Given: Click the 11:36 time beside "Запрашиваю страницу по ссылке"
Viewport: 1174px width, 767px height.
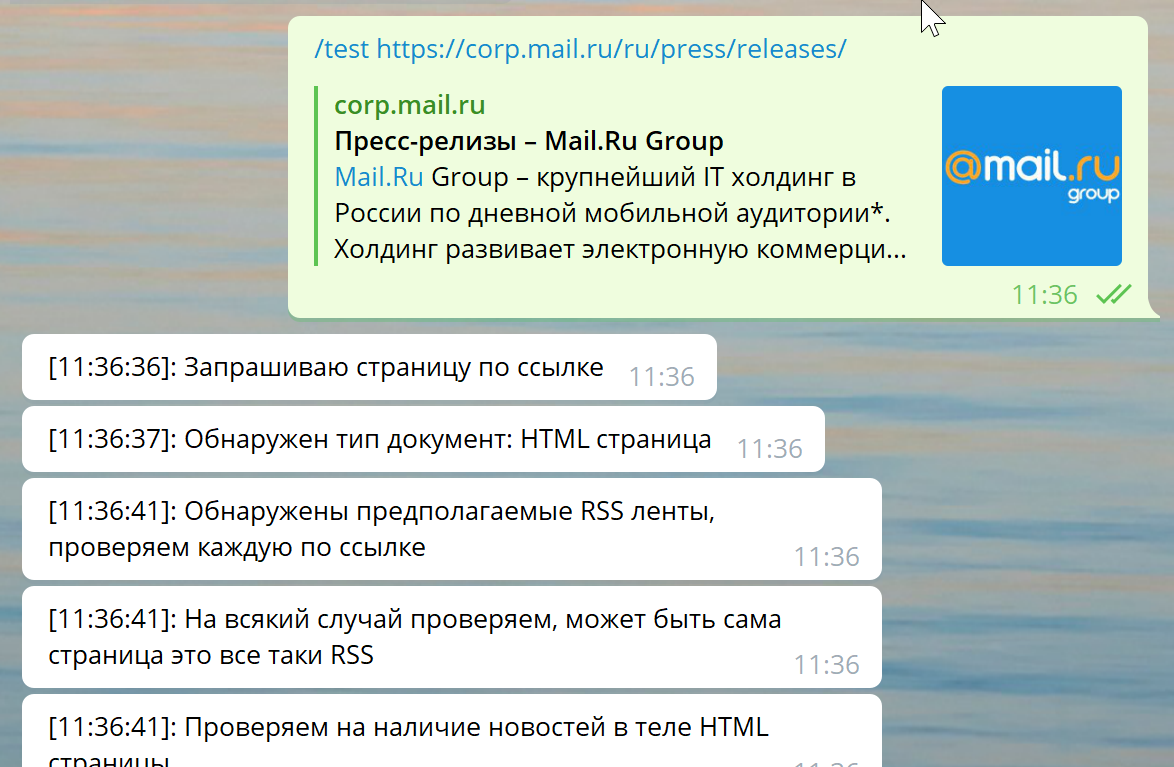Looking at the screenshot, I should (x=662, y=377).
